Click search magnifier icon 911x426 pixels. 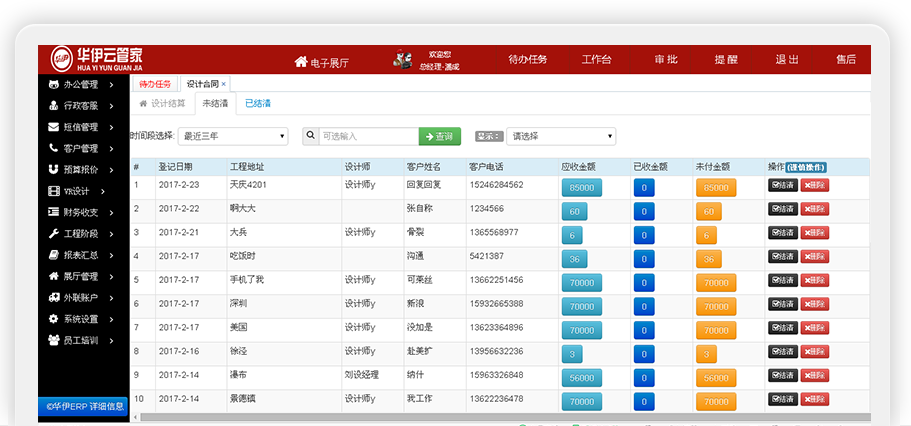[x=310, y=136]
